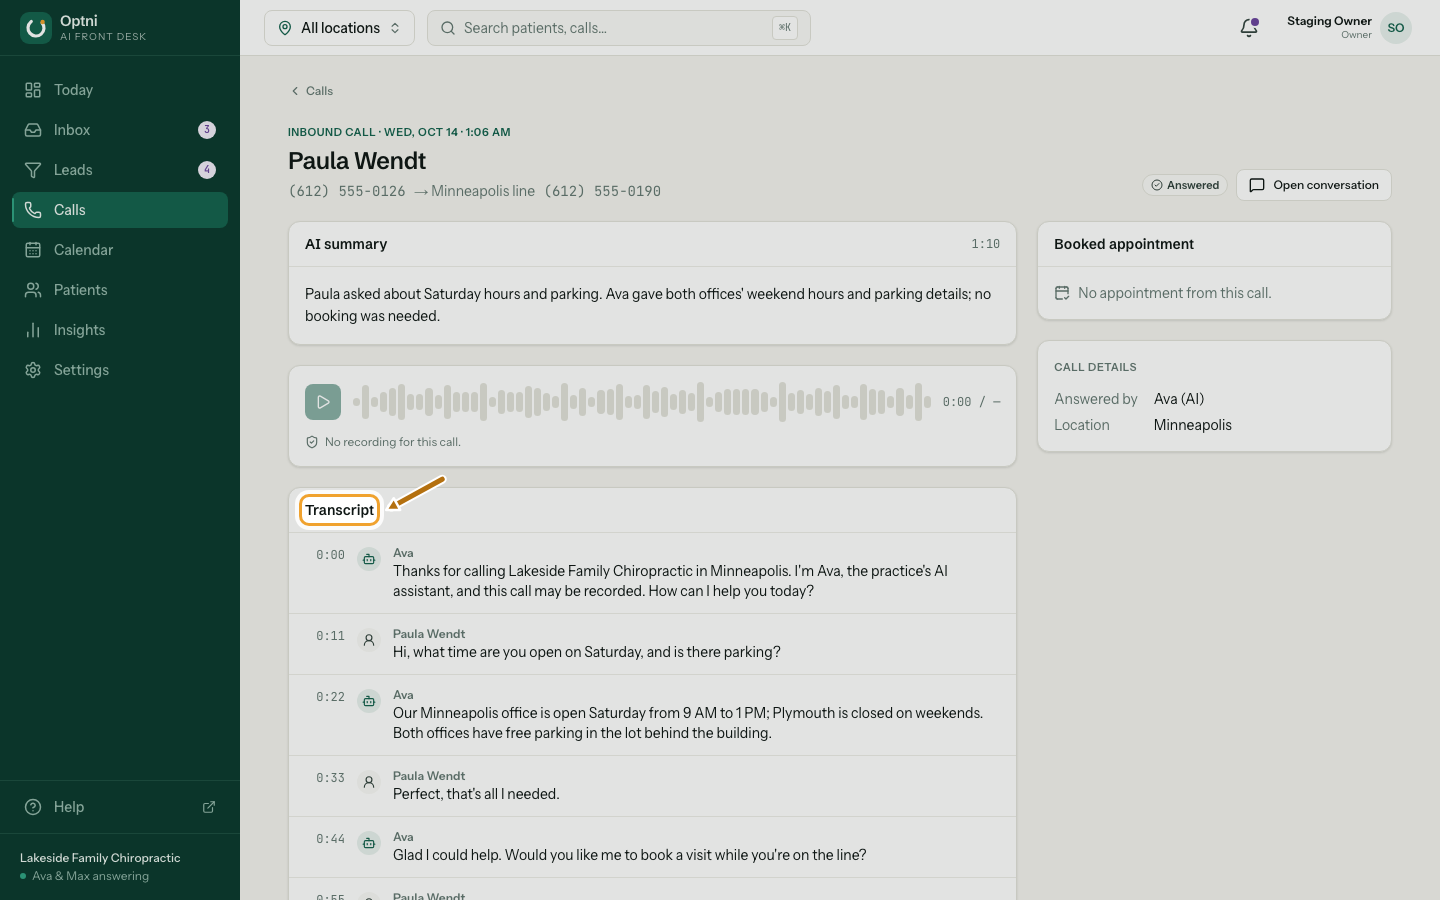1440x900 pixels.
Task: Open Help external link icon
Action: 209,807
